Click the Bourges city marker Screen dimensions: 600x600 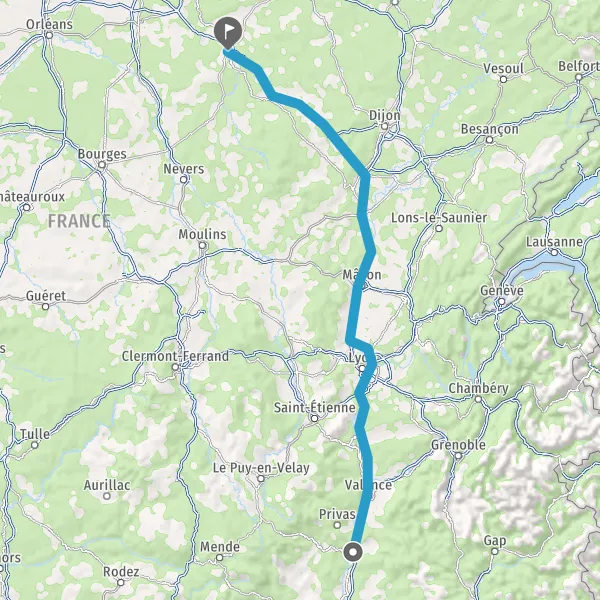point(102,165)
